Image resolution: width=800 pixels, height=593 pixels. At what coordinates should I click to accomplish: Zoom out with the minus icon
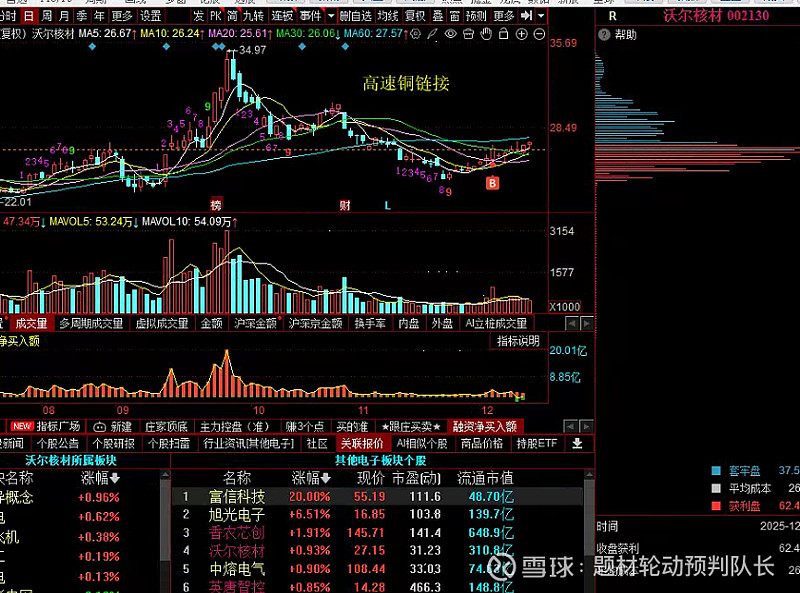point(539,34)
